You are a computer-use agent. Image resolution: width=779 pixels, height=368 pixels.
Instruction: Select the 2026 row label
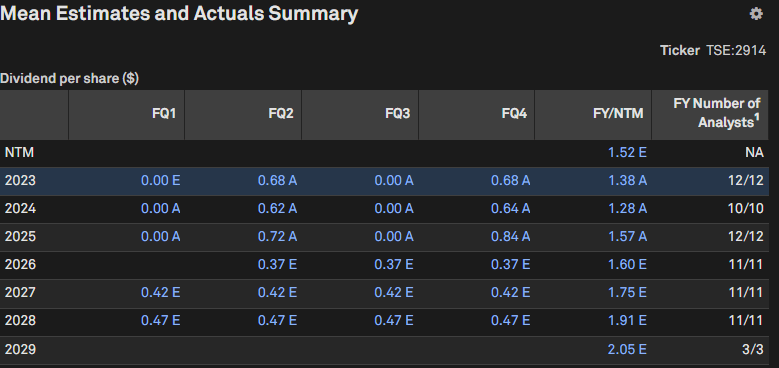[x=20, y=265]
